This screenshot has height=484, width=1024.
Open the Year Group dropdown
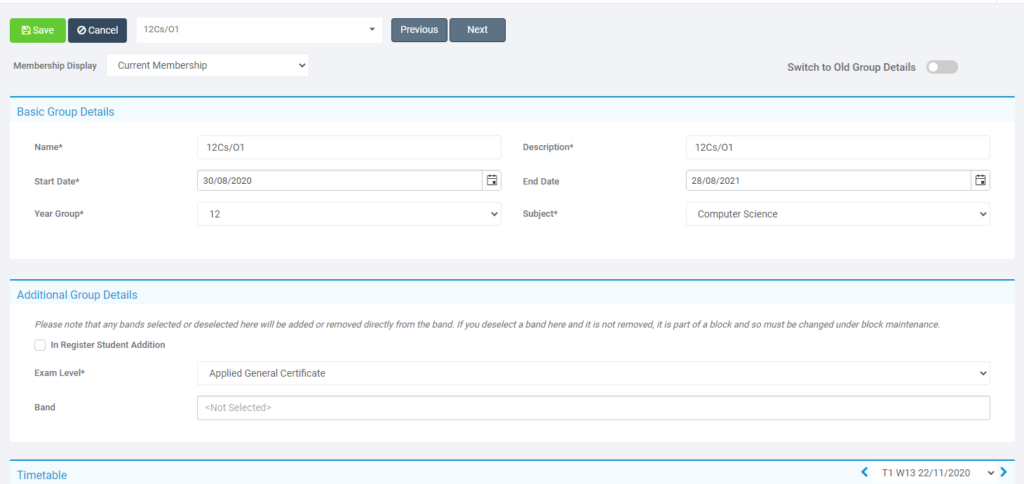click(x=349, y=214)
